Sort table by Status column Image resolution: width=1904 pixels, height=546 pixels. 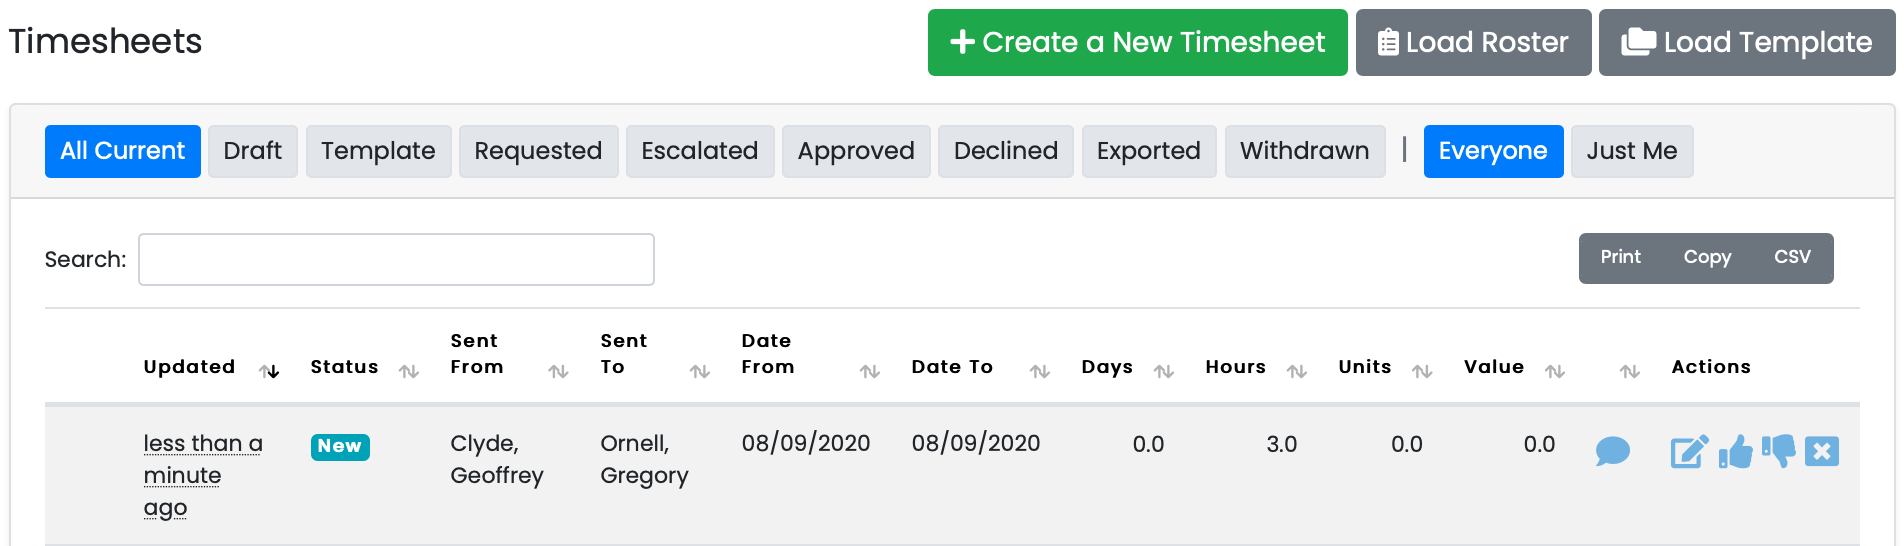345,367
